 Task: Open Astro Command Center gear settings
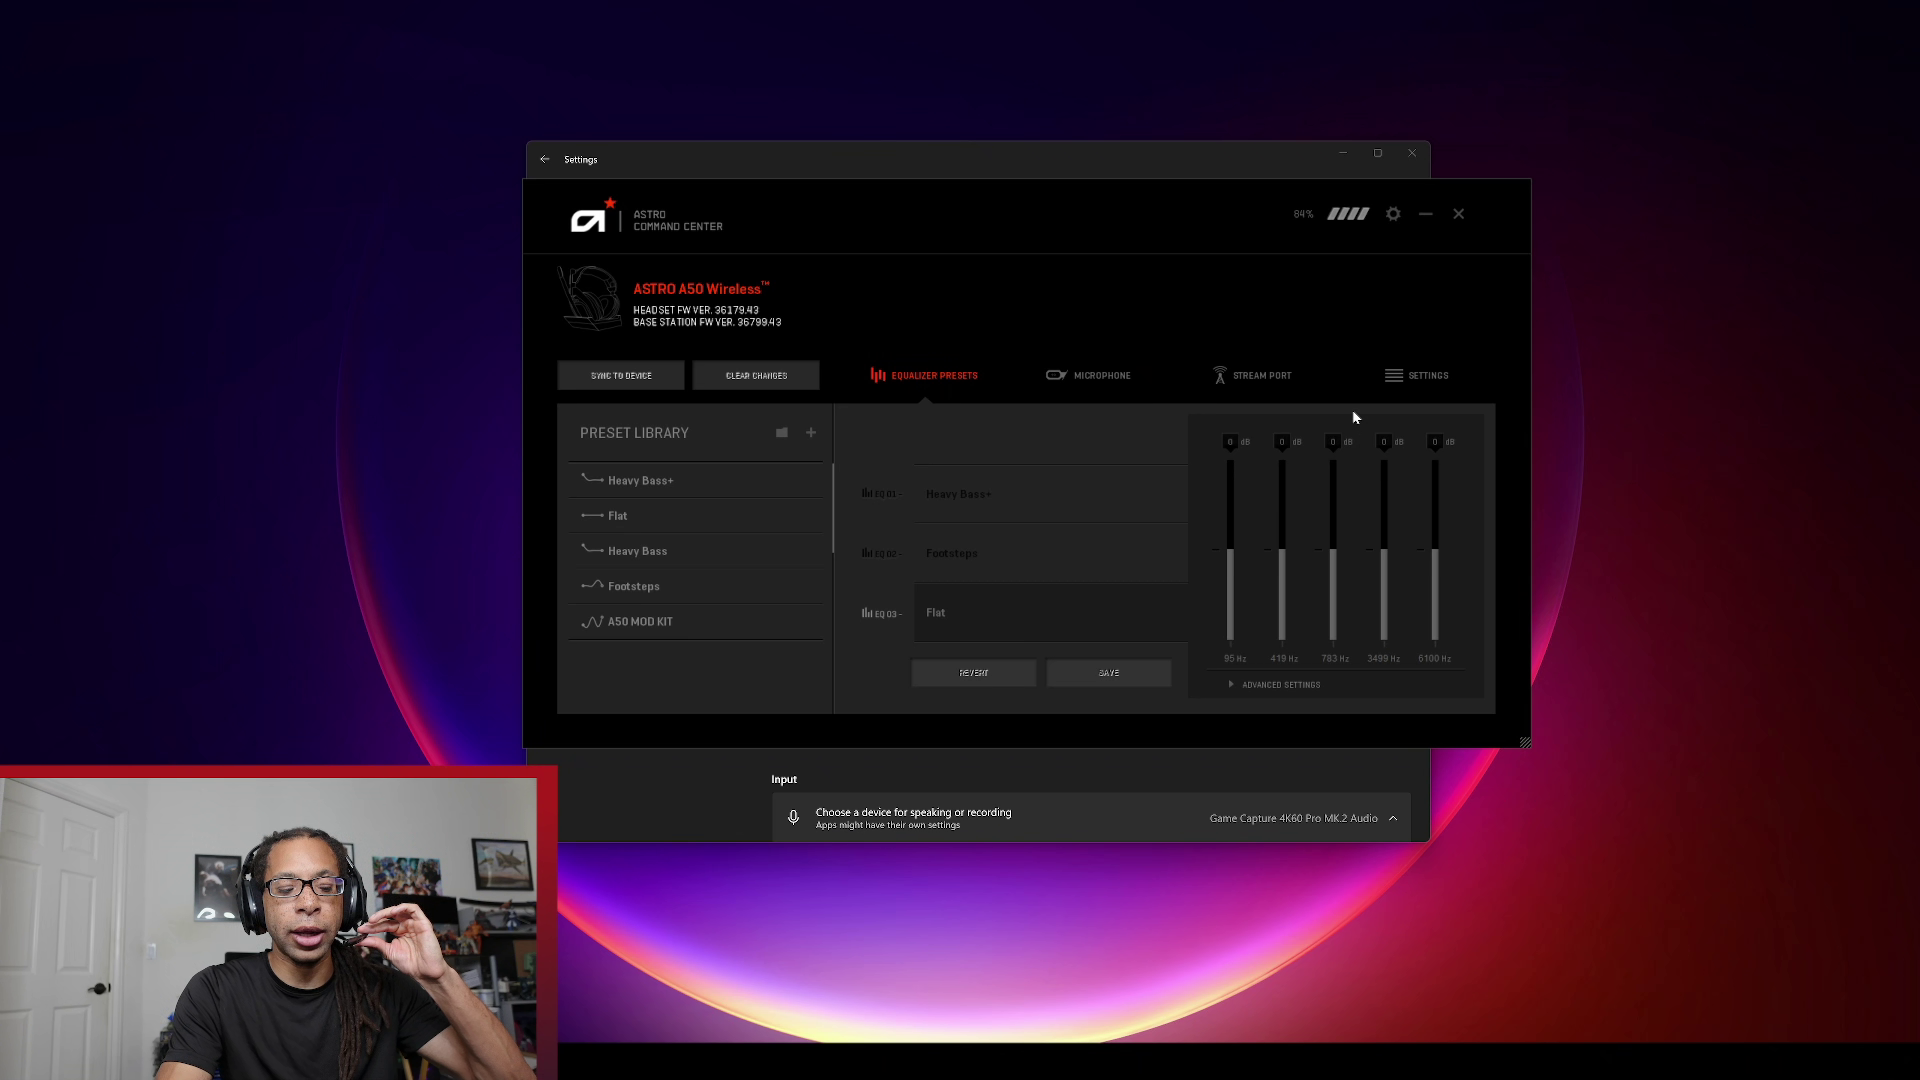(x=1393, y=214)
